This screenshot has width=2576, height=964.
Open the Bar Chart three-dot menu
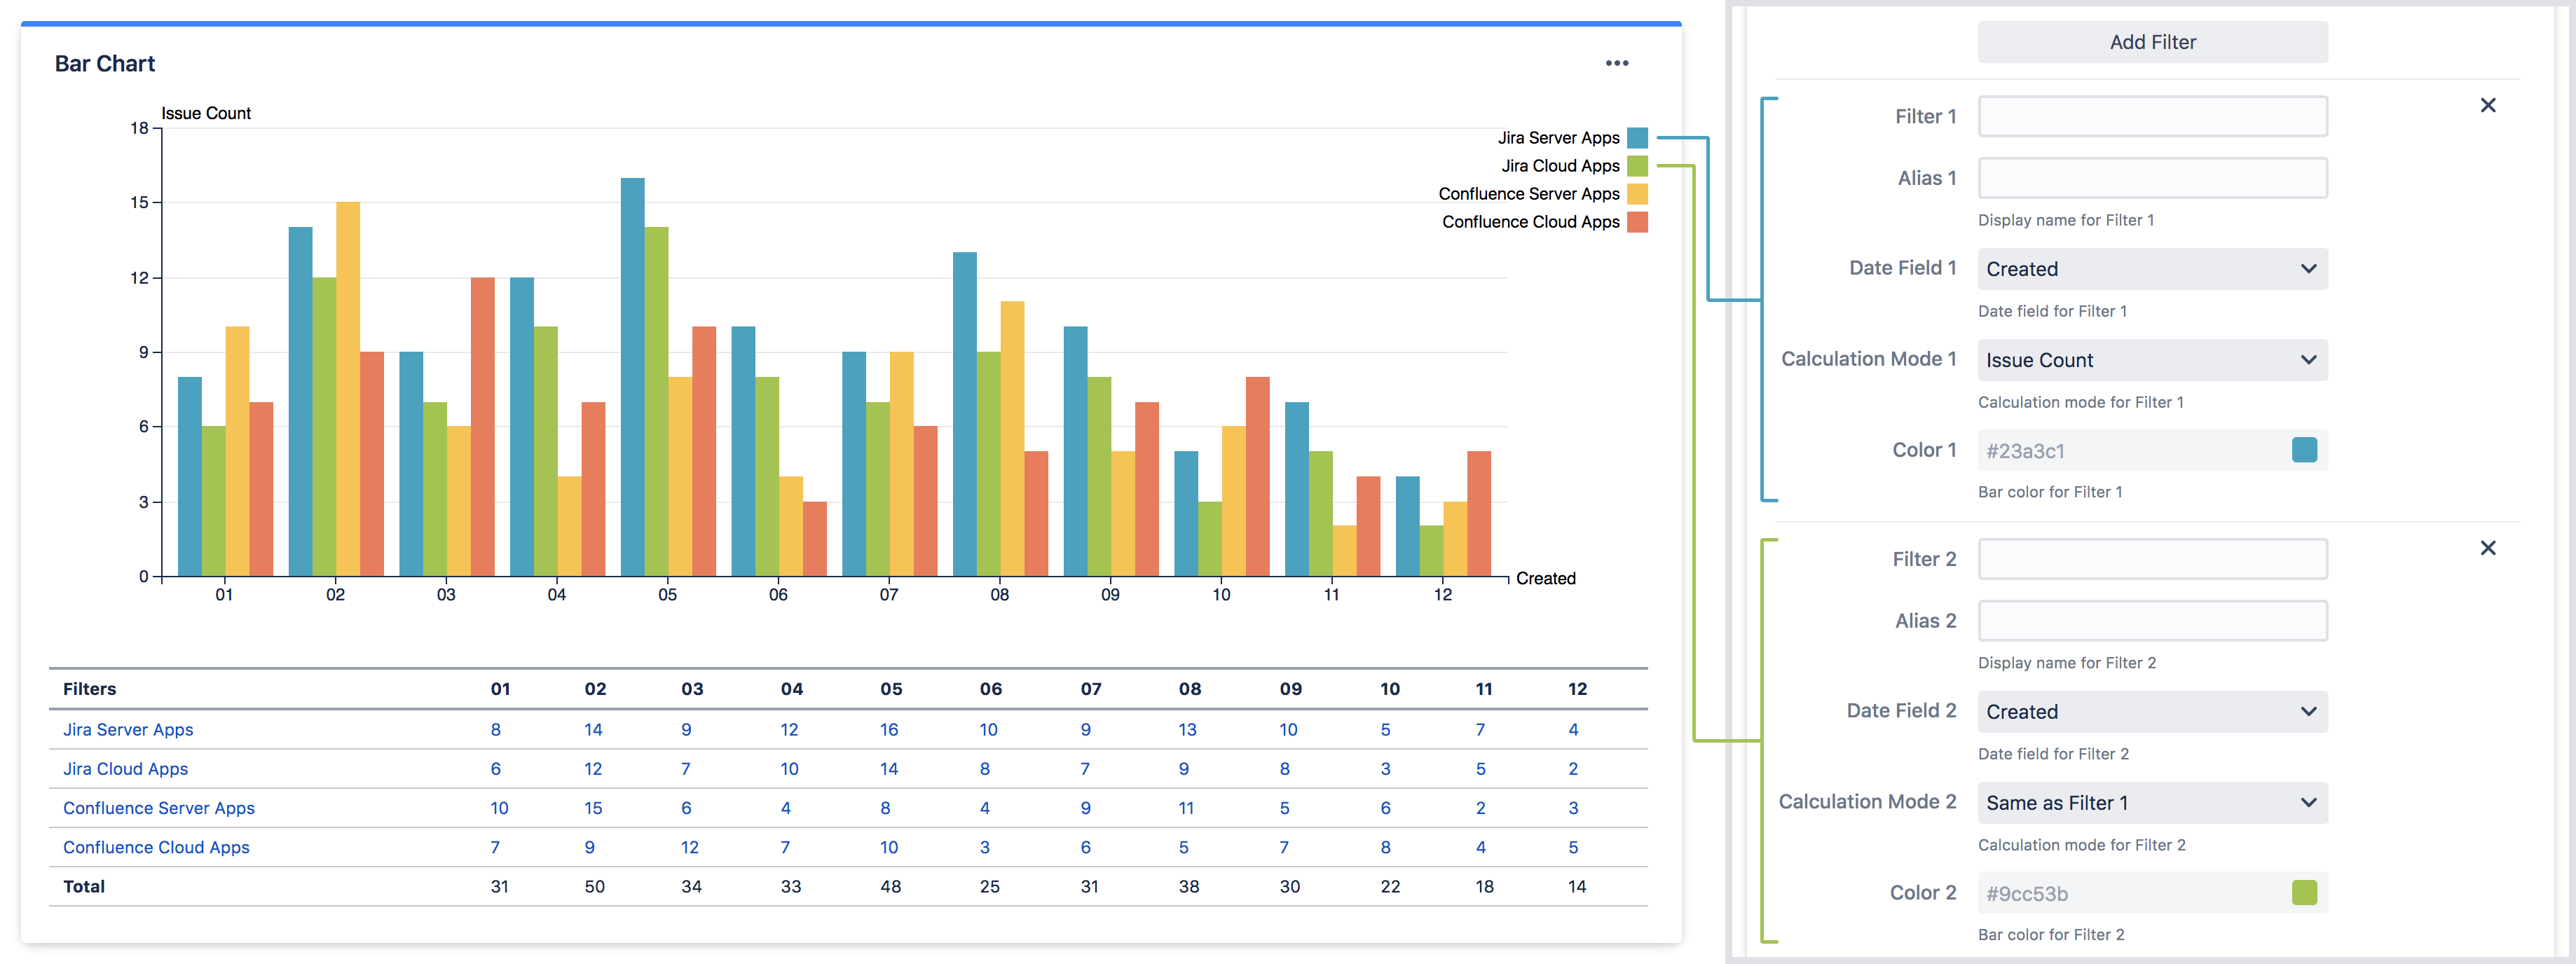(x=1616, y=63)
